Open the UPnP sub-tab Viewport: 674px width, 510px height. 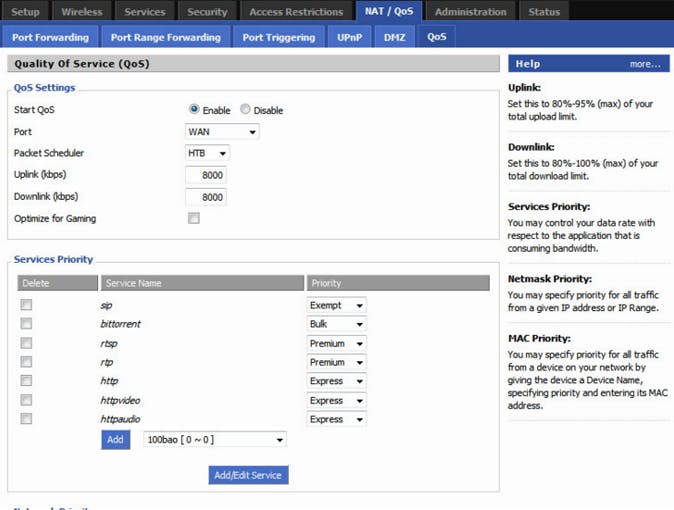349,37
